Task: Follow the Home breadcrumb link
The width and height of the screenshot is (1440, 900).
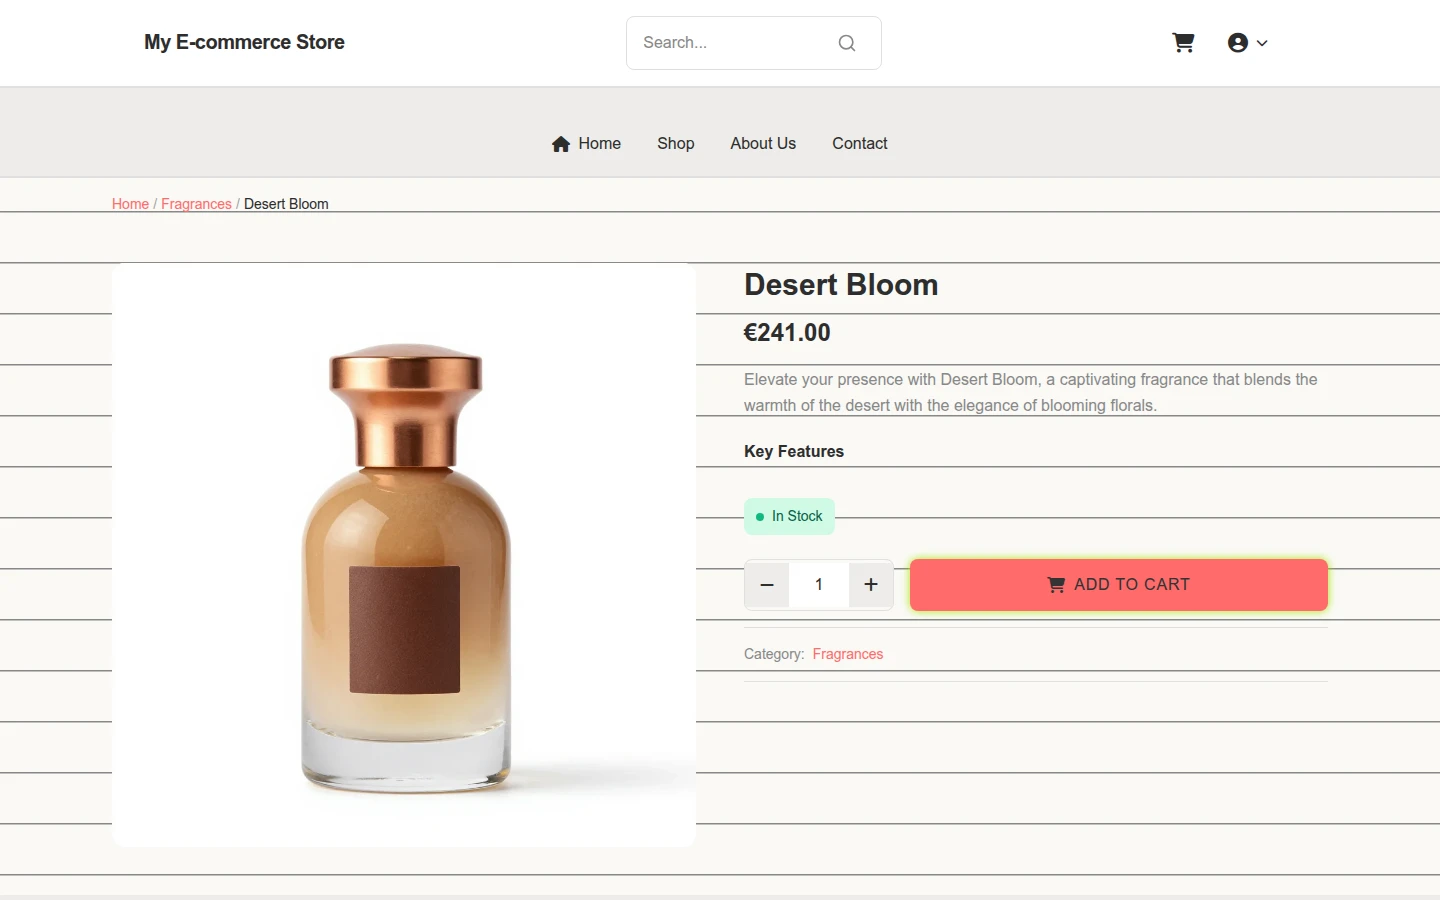Action: click(x=130, y=204)
